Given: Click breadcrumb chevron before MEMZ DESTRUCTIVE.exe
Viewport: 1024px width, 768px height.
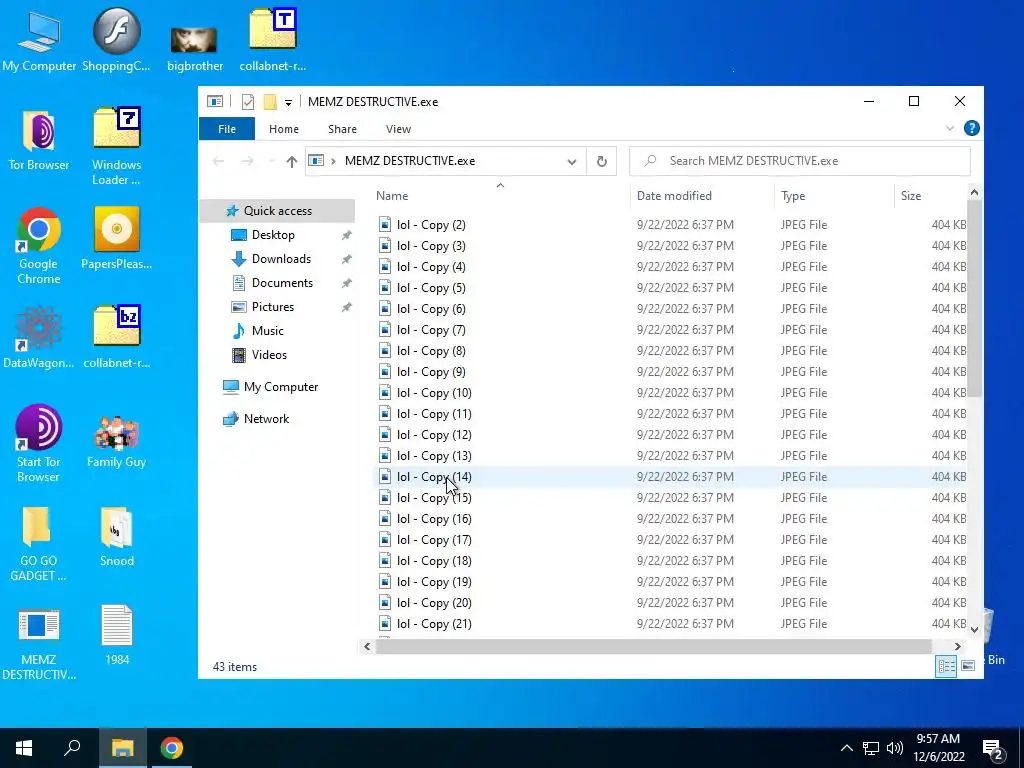Looking at the screenshot, I should (333, 161).
